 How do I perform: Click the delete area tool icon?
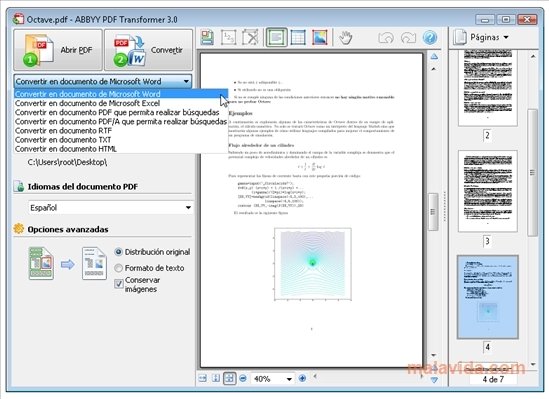[x=250, y=37]
